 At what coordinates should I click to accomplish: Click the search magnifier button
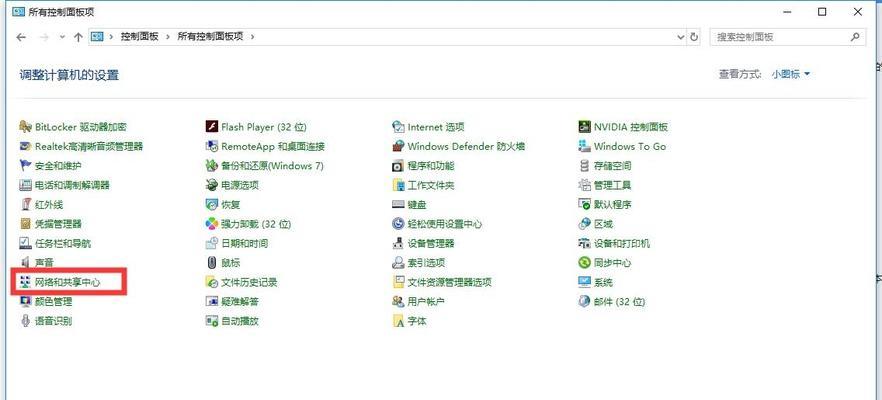click(855, 37)
